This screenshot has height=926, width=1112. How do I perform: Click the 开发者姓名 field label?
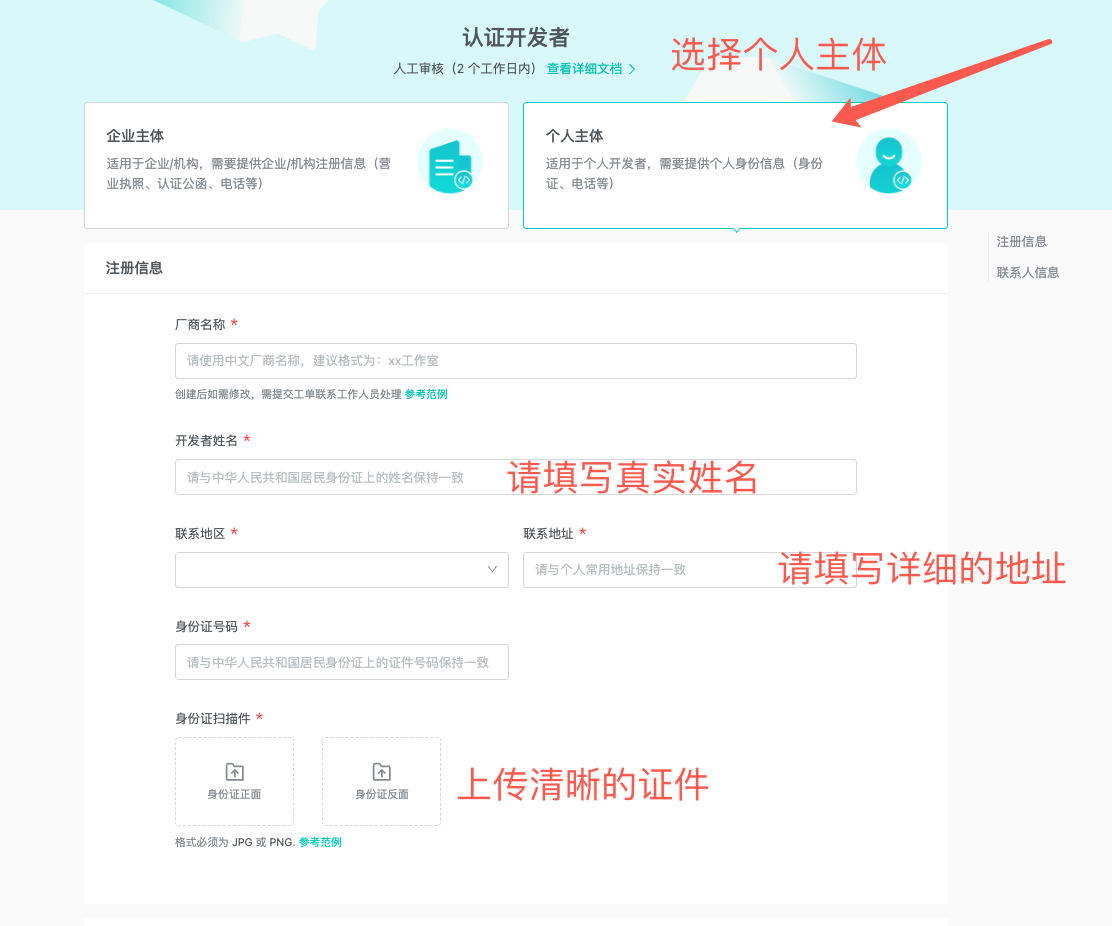[206, 441]
